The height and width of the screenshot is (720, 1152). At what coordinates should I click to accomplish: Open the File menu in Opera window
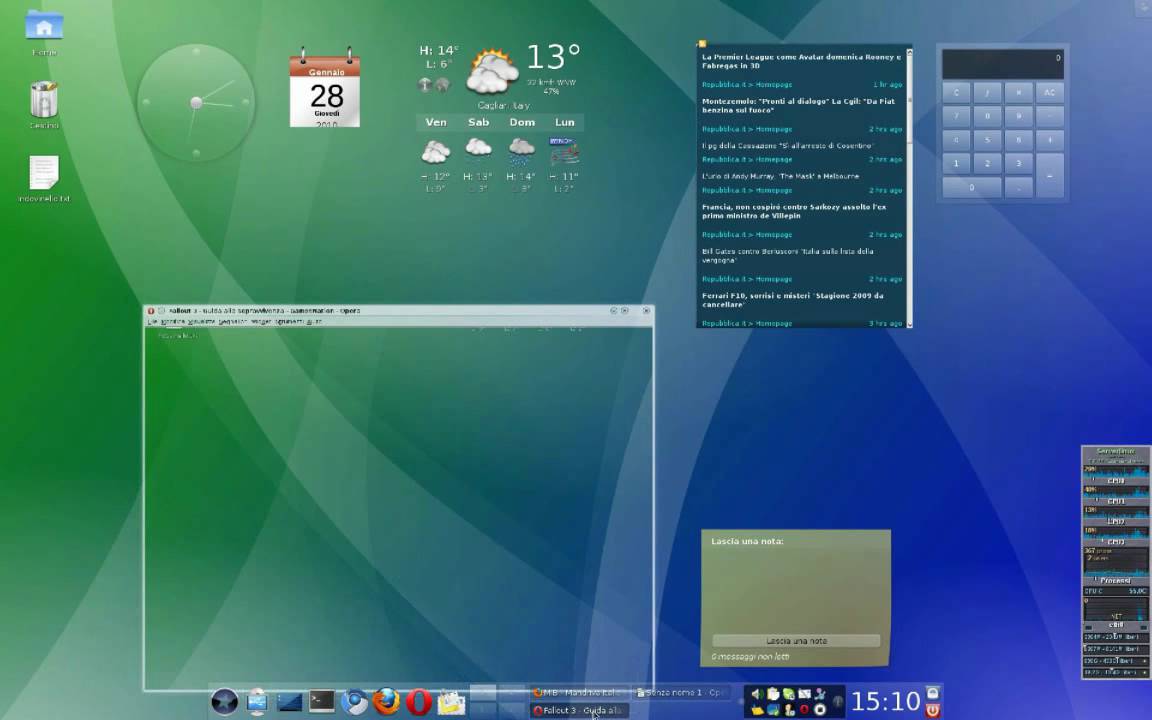pos(152,322)
